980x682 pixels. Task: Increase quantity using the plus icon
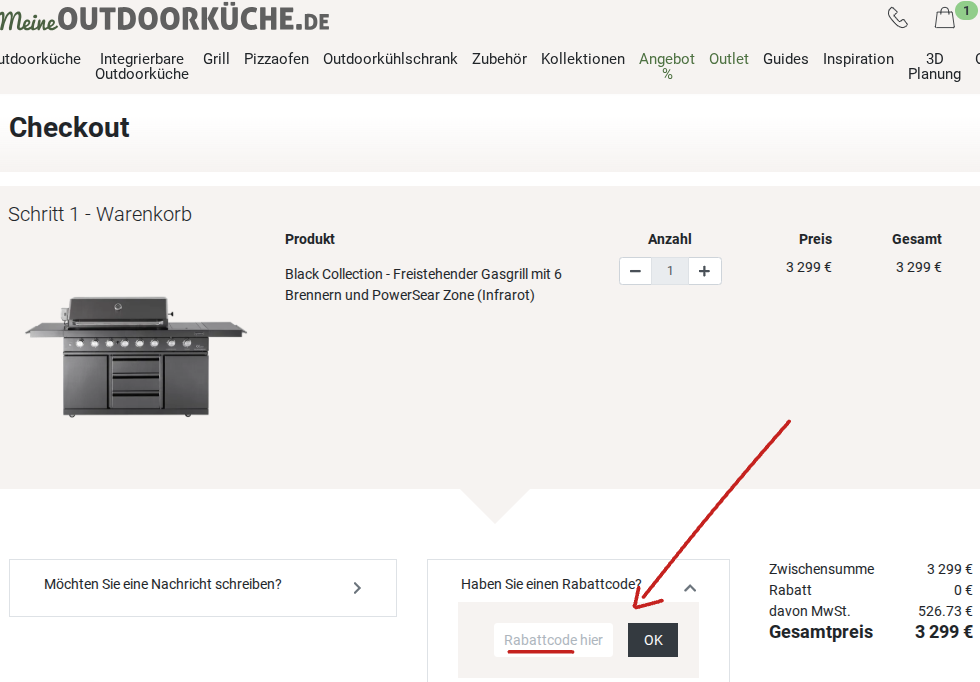coord(704,270)
